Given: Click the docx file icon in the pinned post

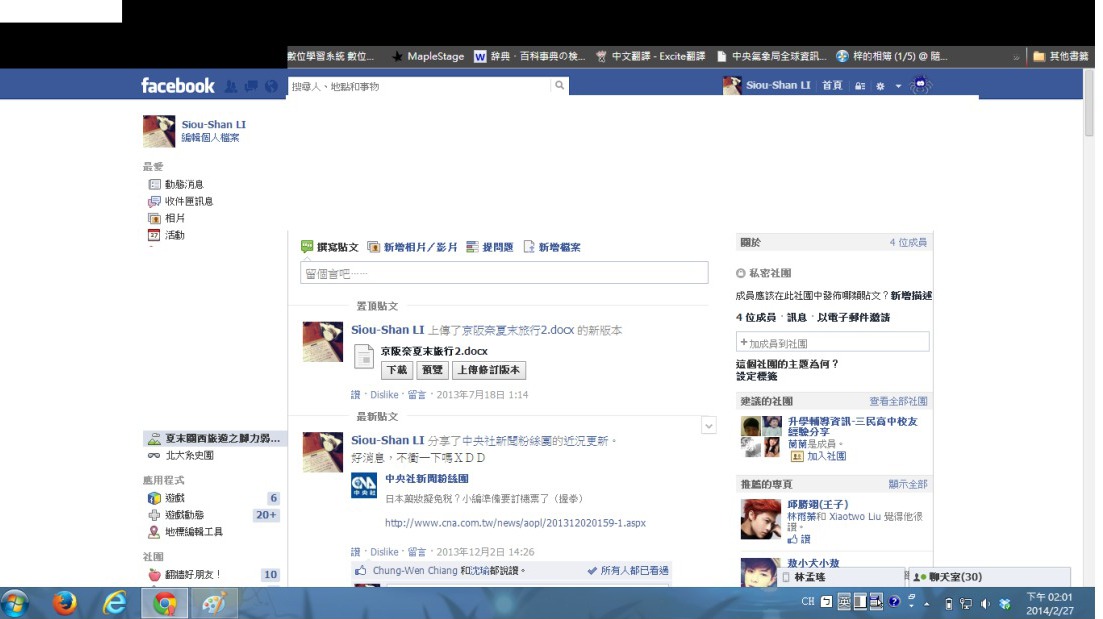Looking at the screenshot, I should click(364, 357).
